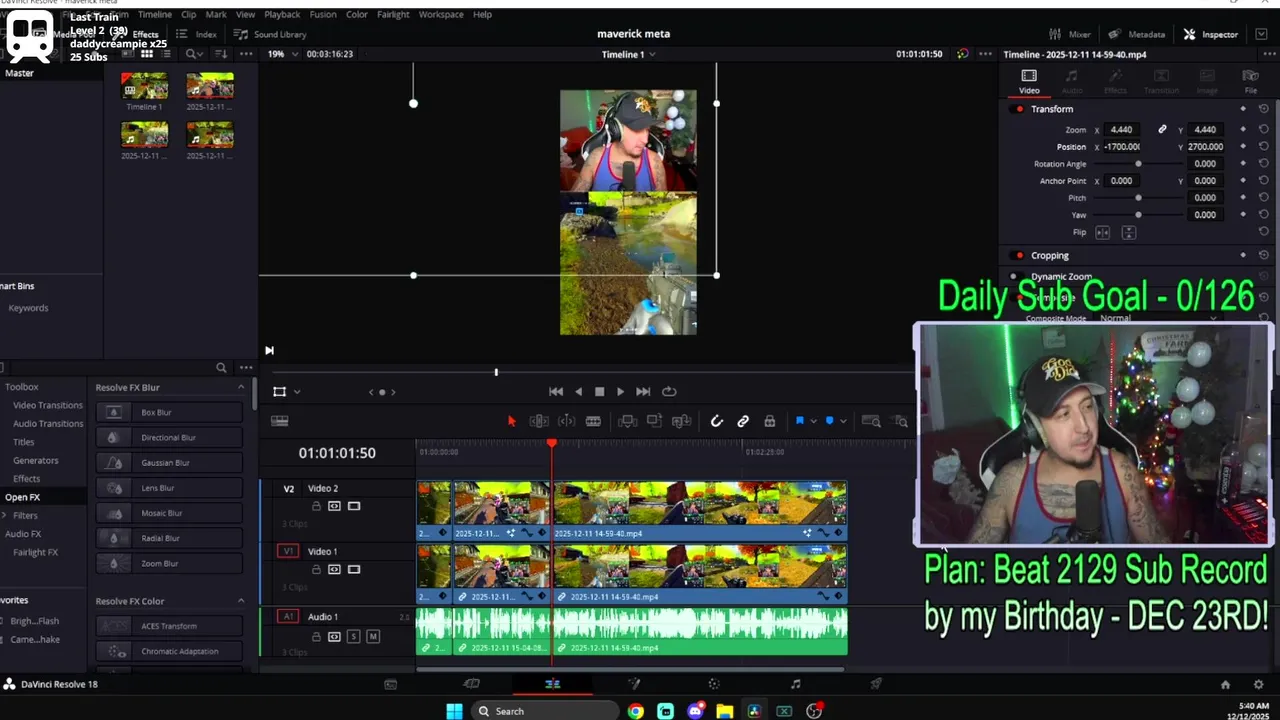1280x720 pixels.
Task: Adjust the Pitch slider handle
Action: (1138, 198)
